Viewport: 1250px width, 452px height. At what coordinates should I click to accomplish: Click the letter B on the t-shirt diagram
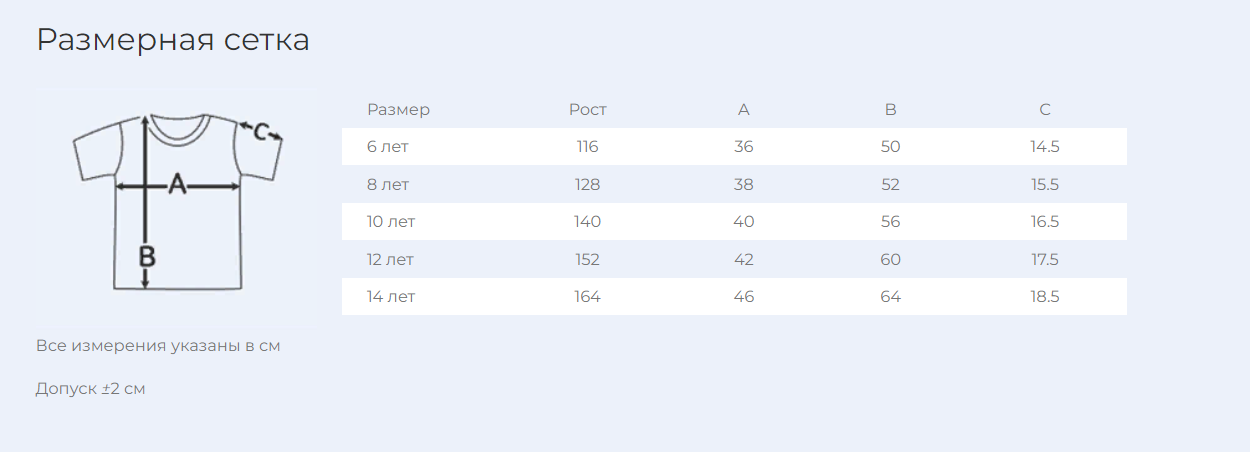tap(147, 257)
